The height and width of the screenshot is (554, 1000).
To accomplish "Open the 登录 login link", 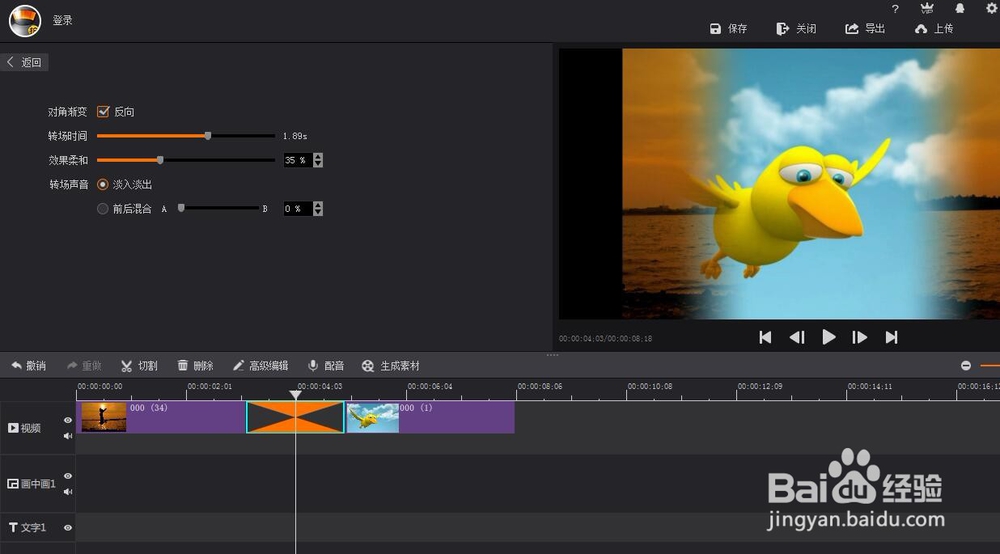I will [x=62, y=20].
